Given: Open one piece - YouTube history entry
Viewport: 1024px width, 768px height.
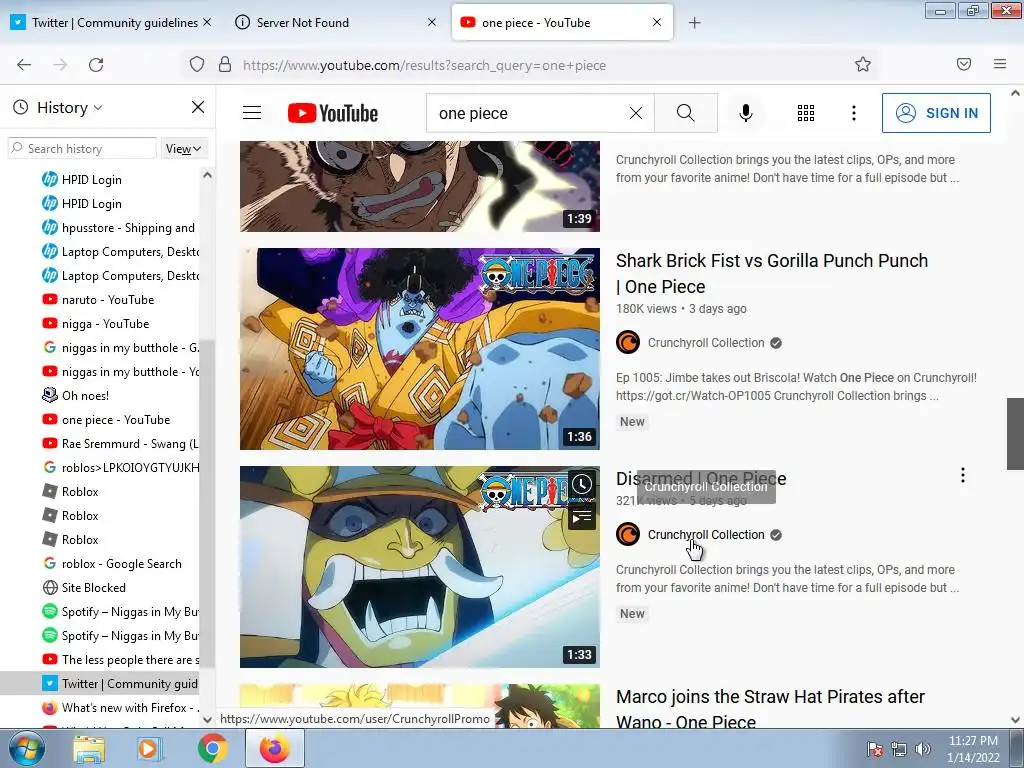Looking at the screenshot, I should 116,420.
